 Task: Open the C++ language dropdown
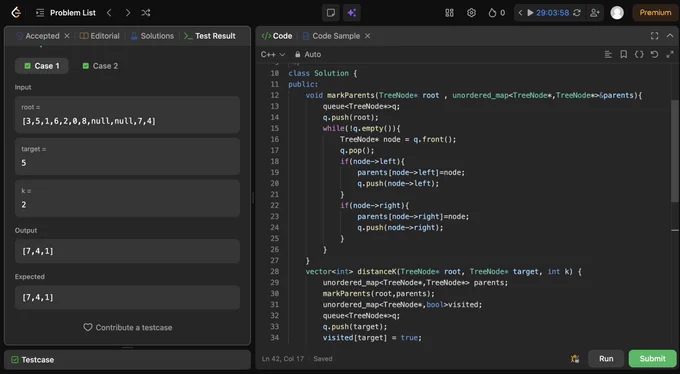[273, 54]
